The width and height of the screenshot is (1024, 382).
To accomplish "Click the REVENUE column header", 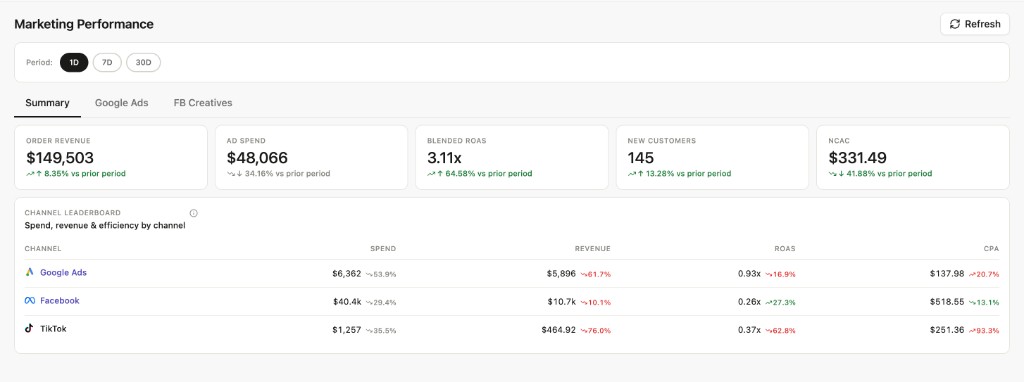I will tap(592, 249).
